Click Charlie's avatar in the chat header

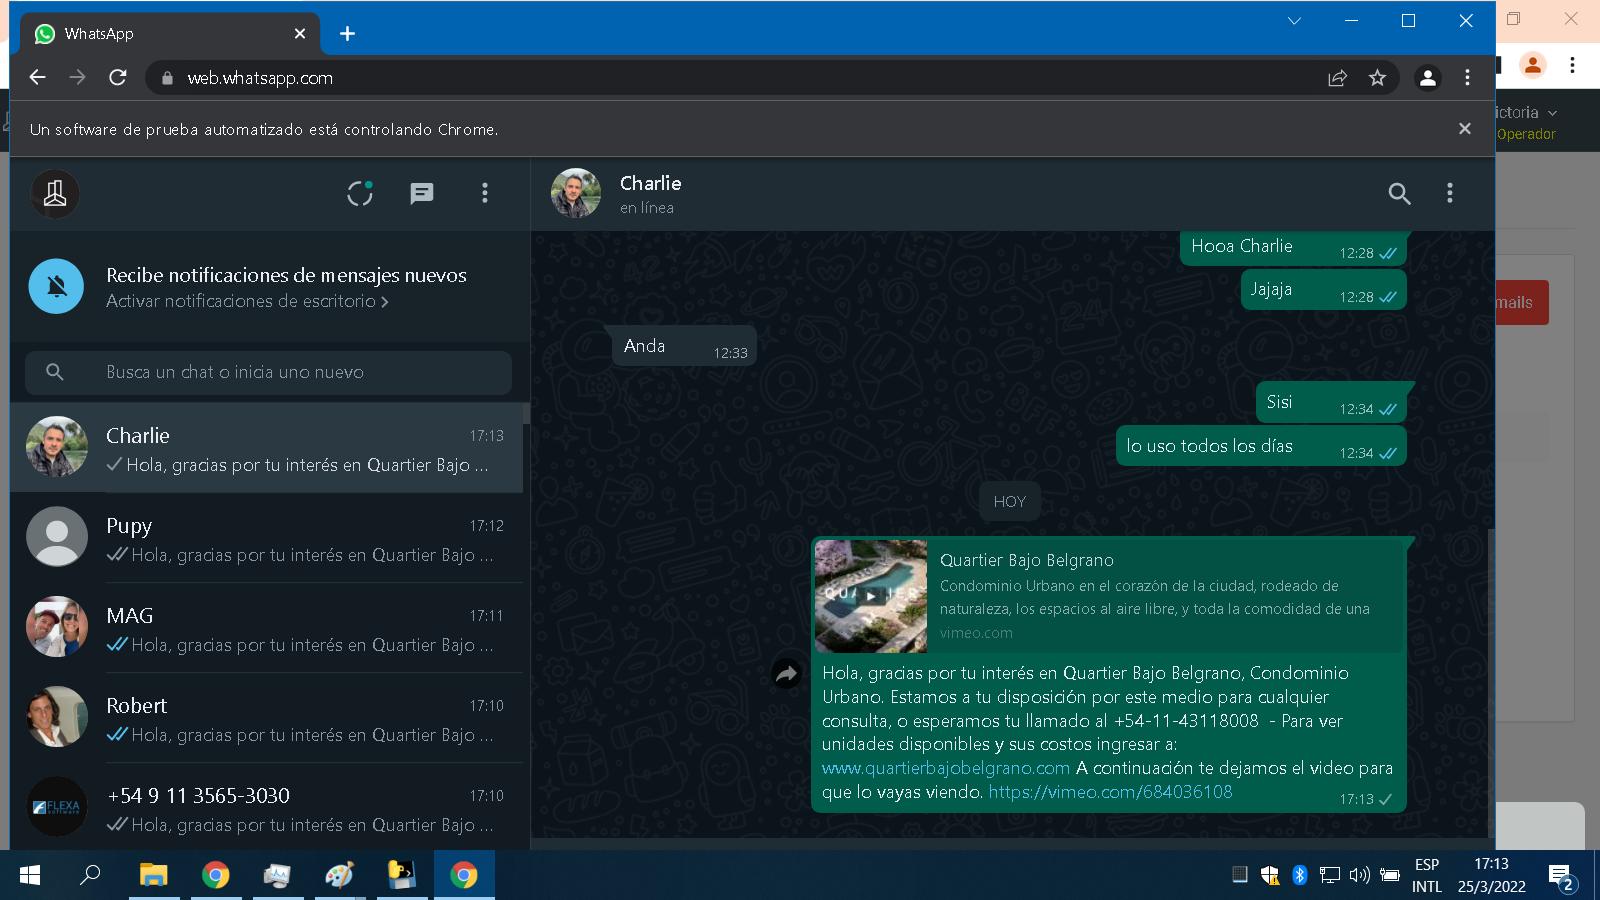[576, 193]
